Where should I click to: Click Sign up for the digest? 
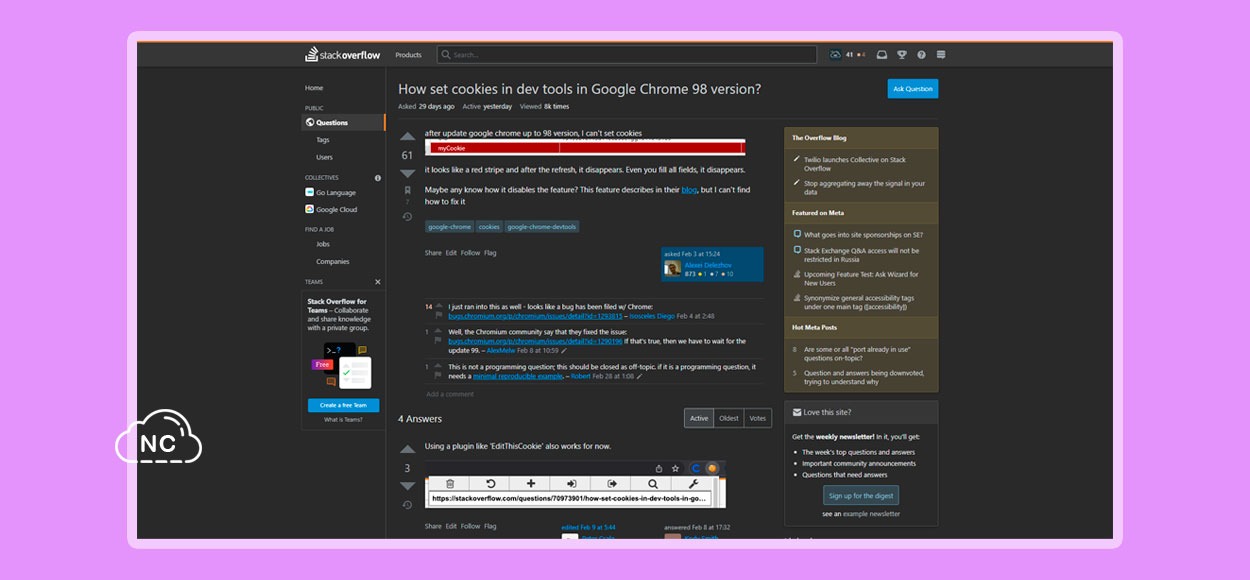861,495
